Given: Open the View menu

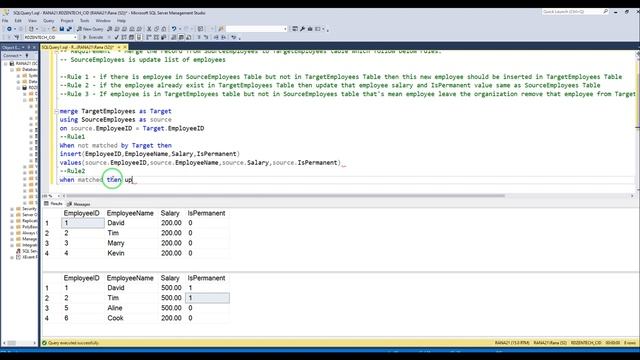Looking at the screenshot, I should (32, 20).
